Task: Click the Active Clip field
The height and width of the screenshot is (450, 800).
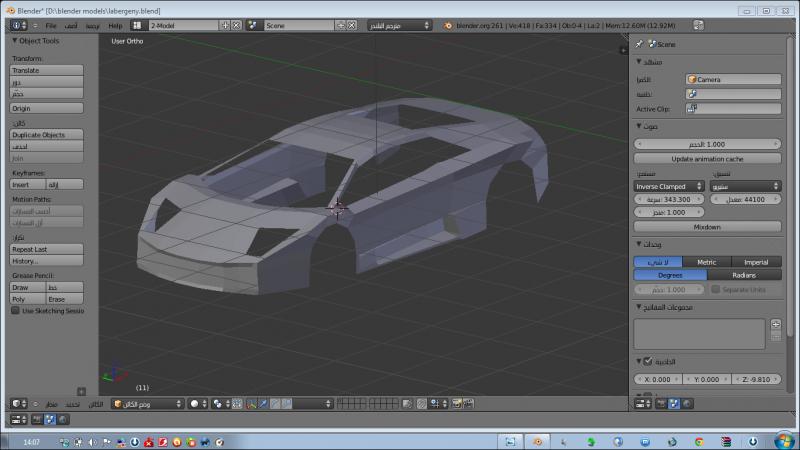Action: [x=733, y=108]
